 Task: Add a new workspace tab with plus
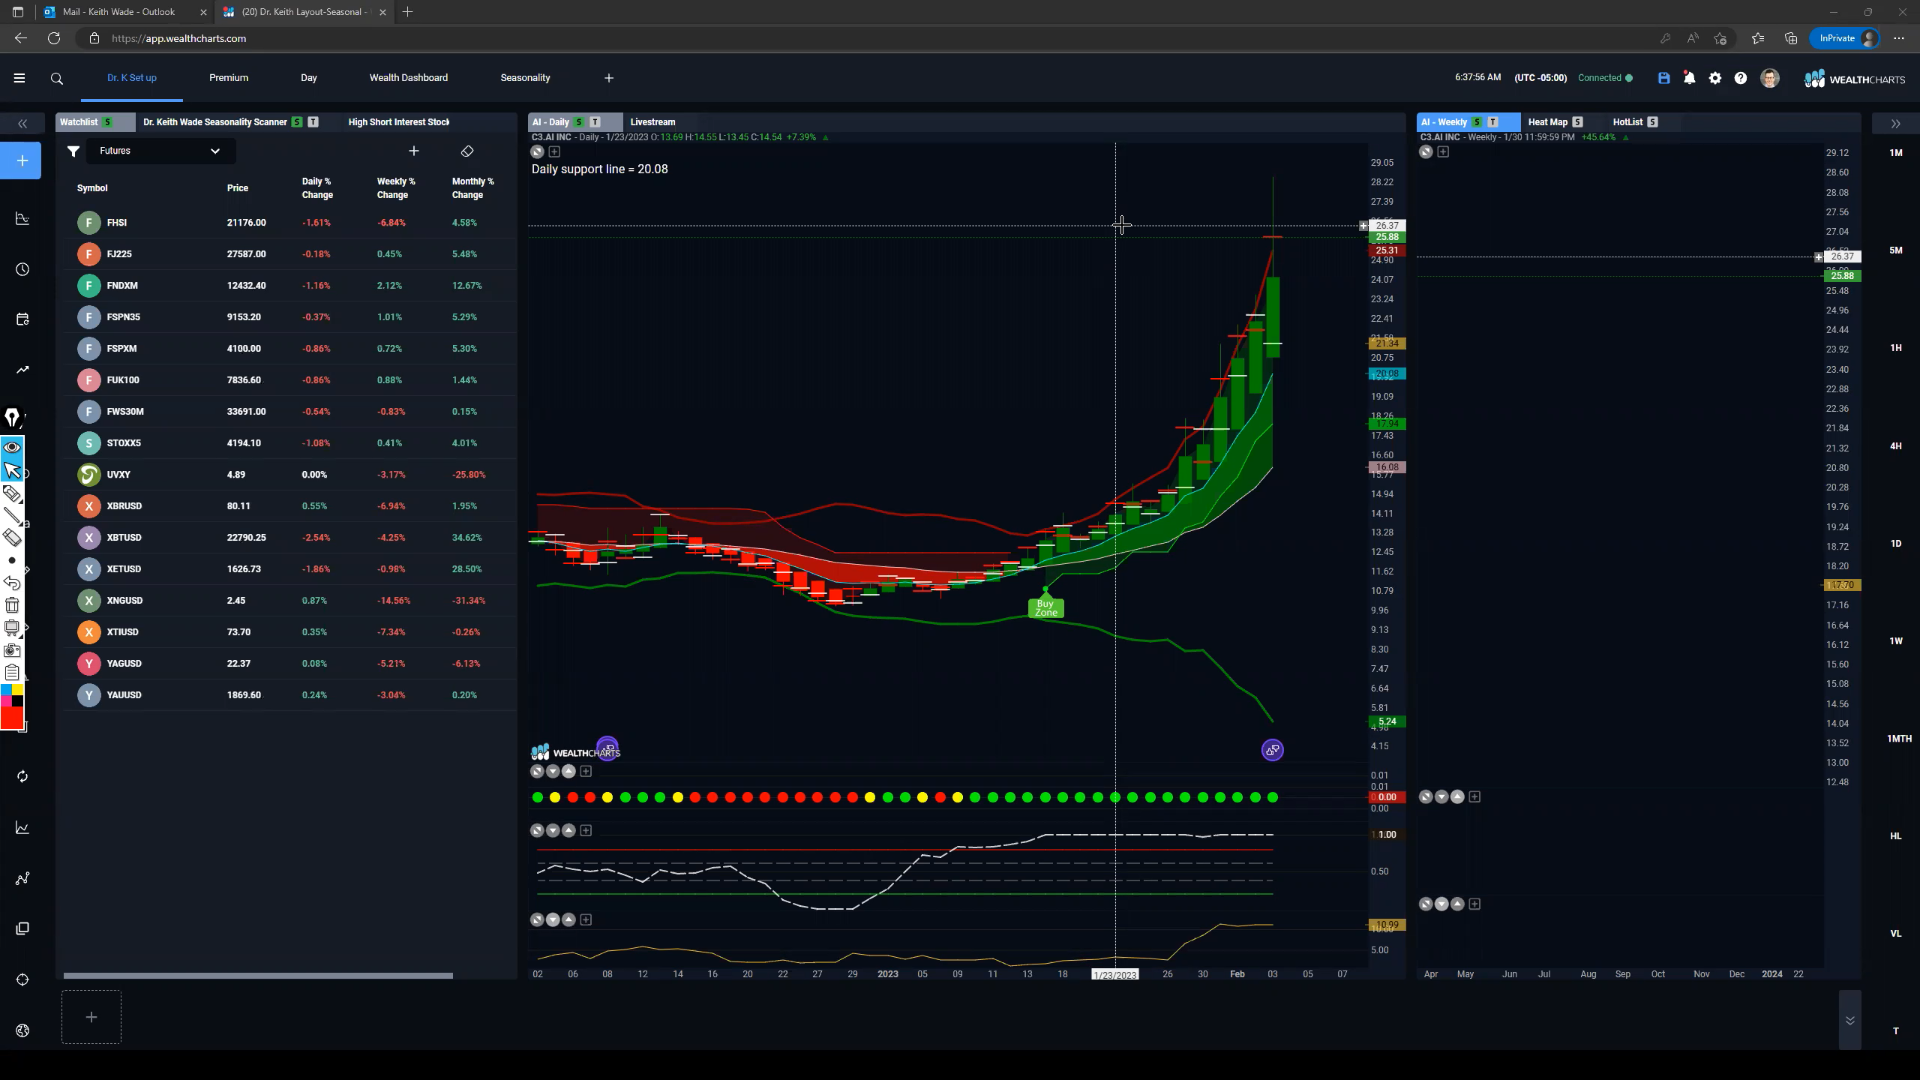pyautogui.click(x=609, y=78)
